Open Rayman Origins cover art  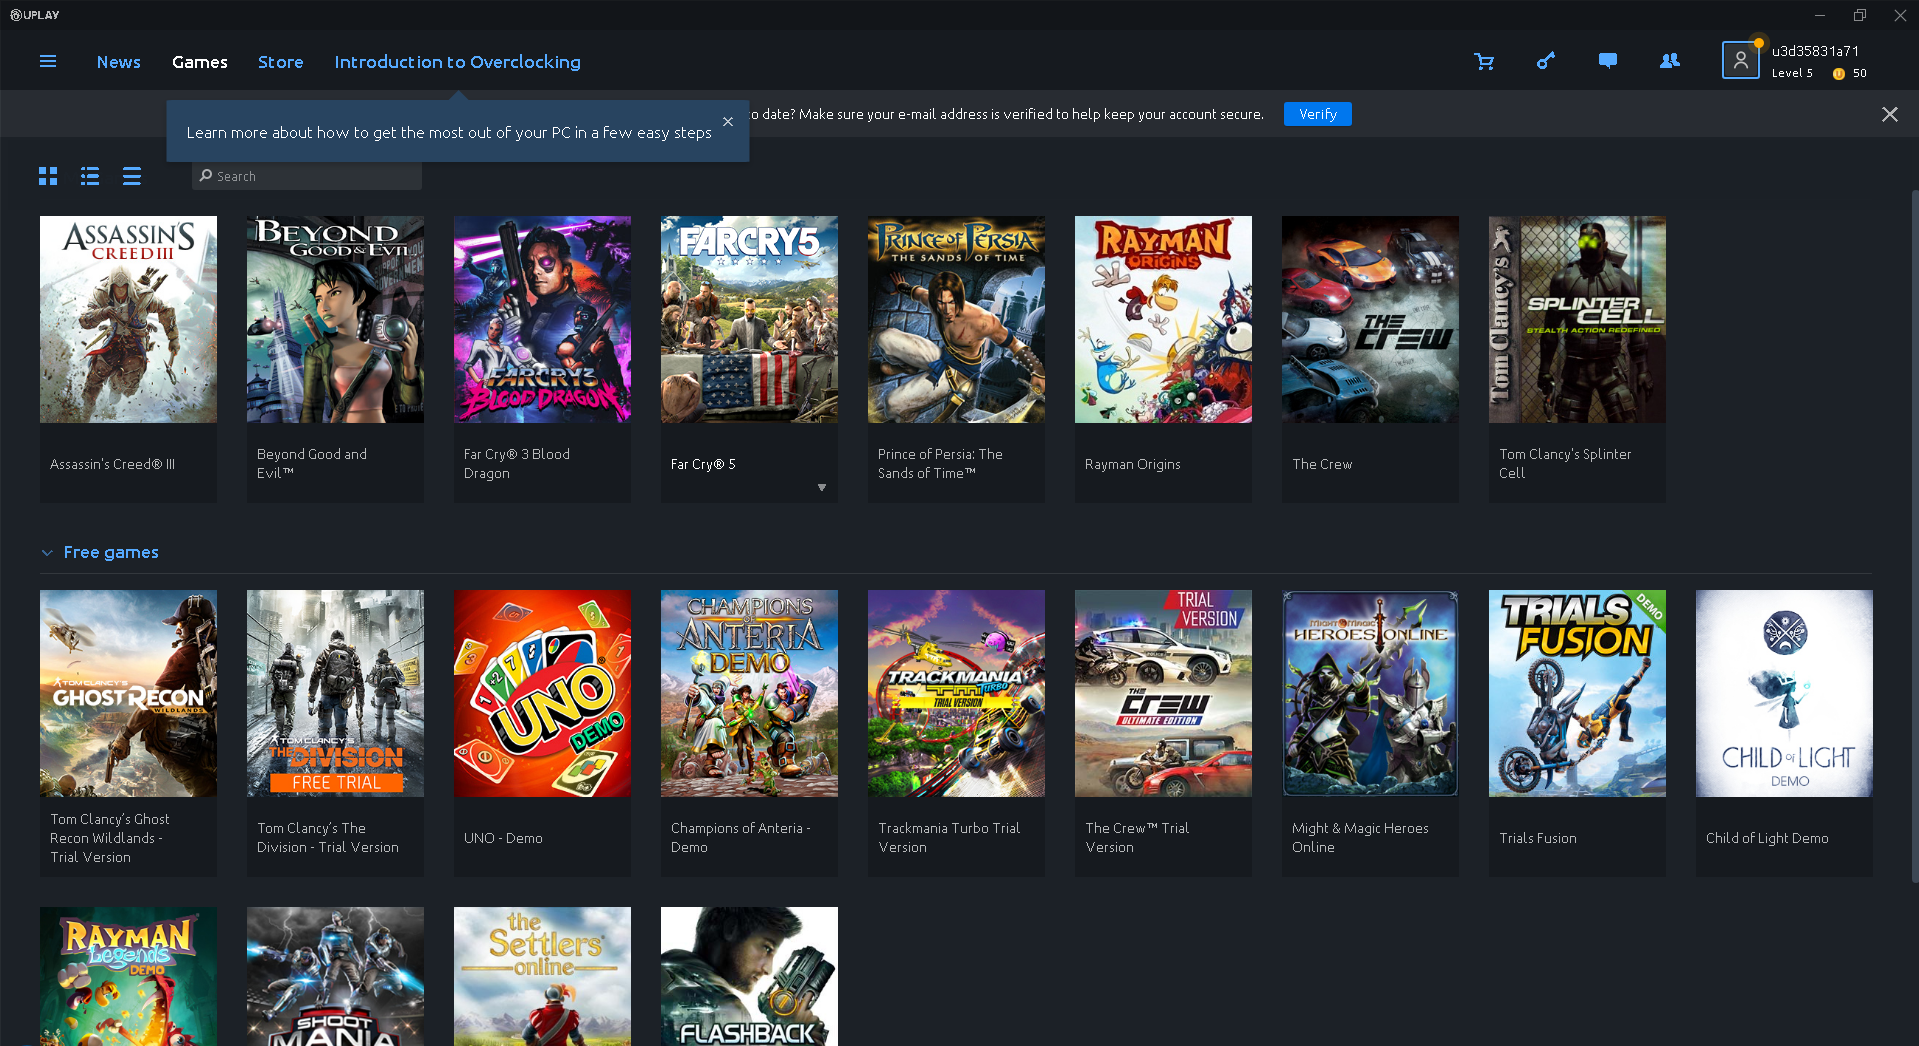(x=1163, y=319)
